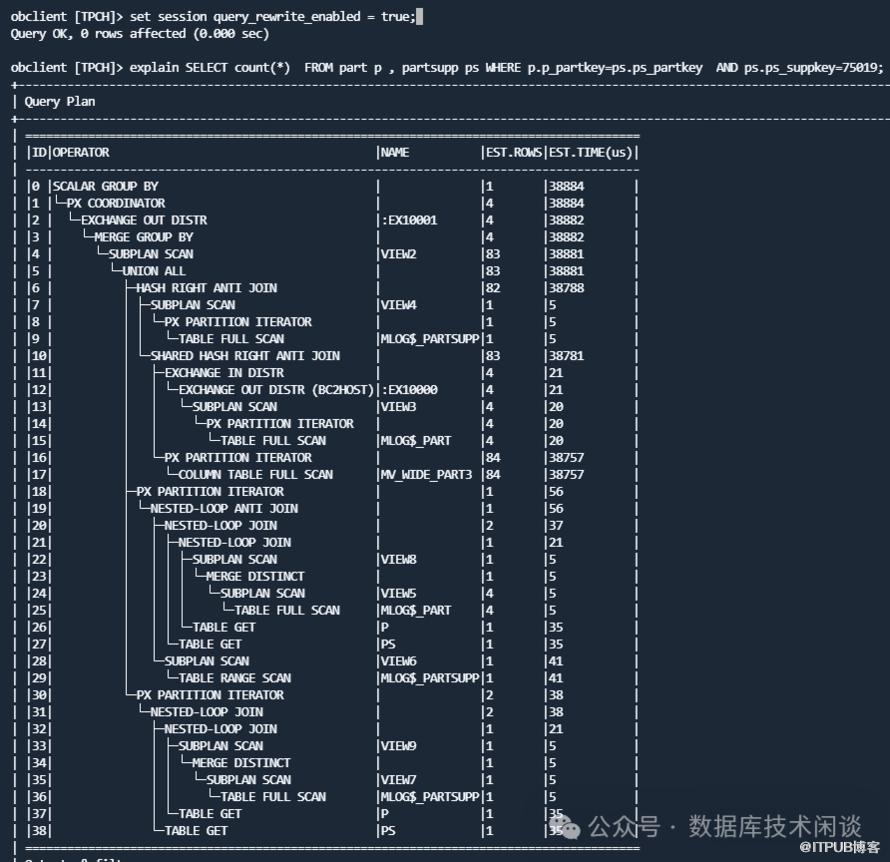Click PX PARTITION ITERATOR in row 30
The width and height of the screenshot is (890, 862).
point(210,695)
